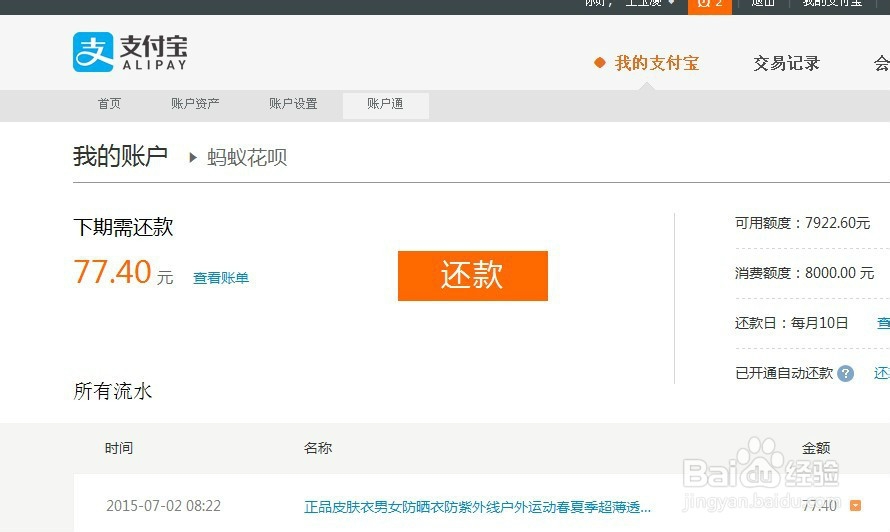Expand the orange arrow on the 77.40 transaction row

point(855,505)
